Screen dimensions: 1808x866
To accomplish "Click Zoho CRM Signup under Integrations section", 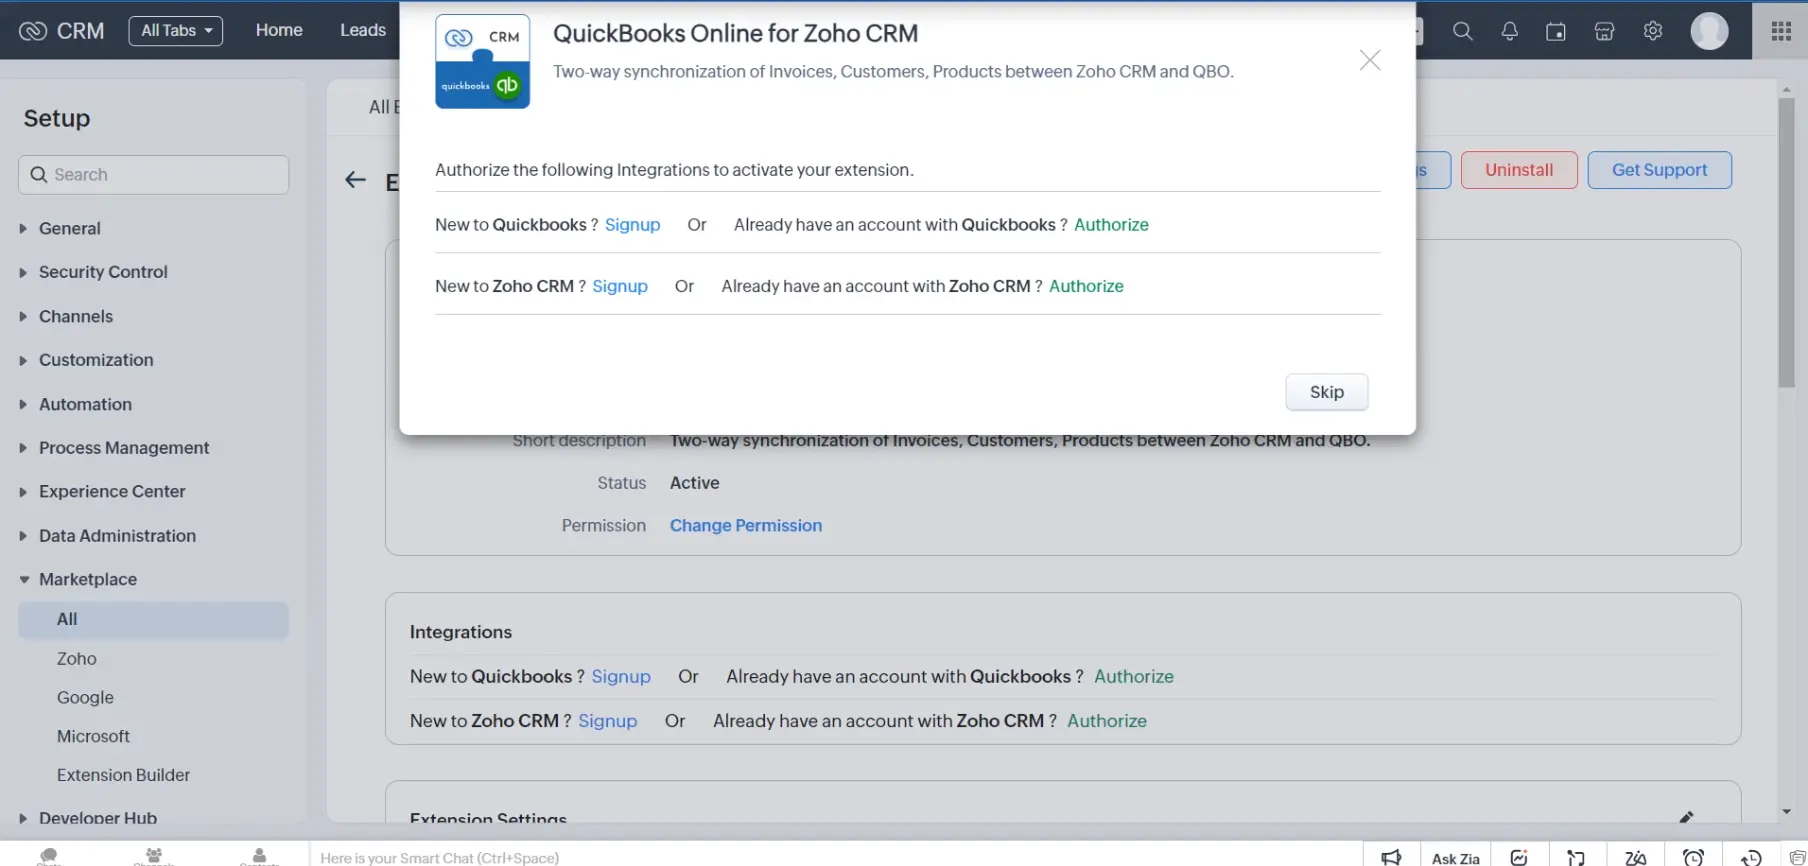I will [608, 721].
